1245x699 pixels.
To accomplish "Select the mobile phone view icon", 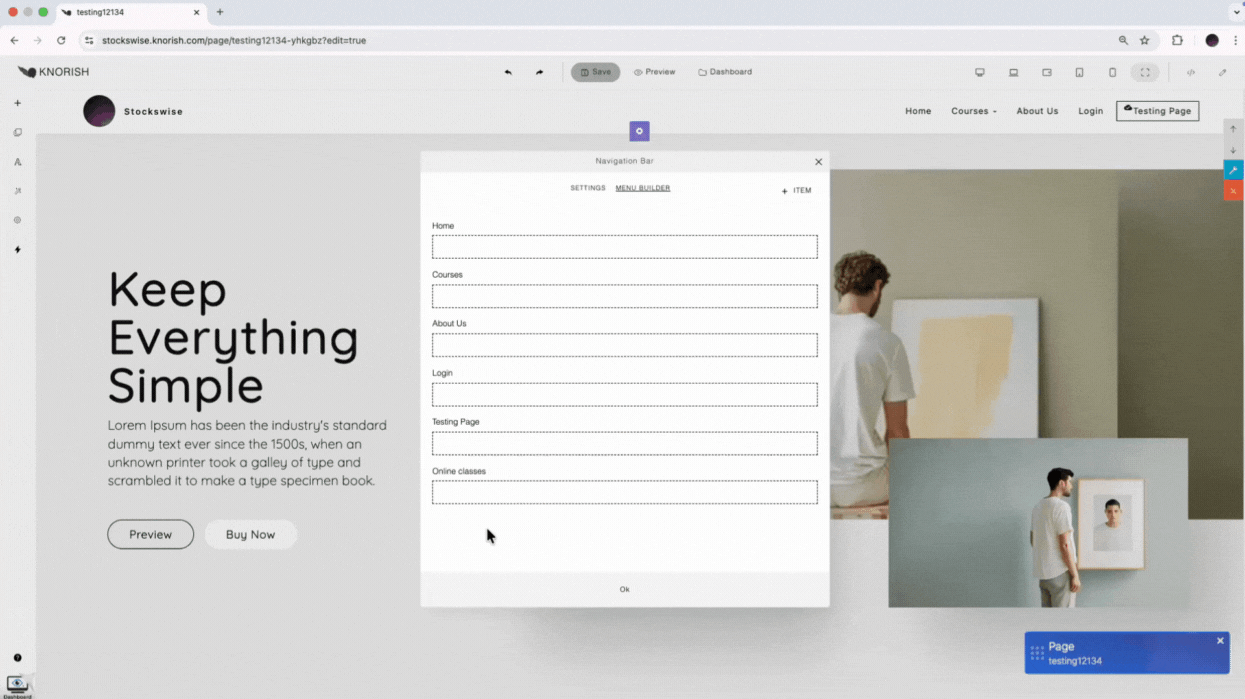I will [x=1112, y=72].
